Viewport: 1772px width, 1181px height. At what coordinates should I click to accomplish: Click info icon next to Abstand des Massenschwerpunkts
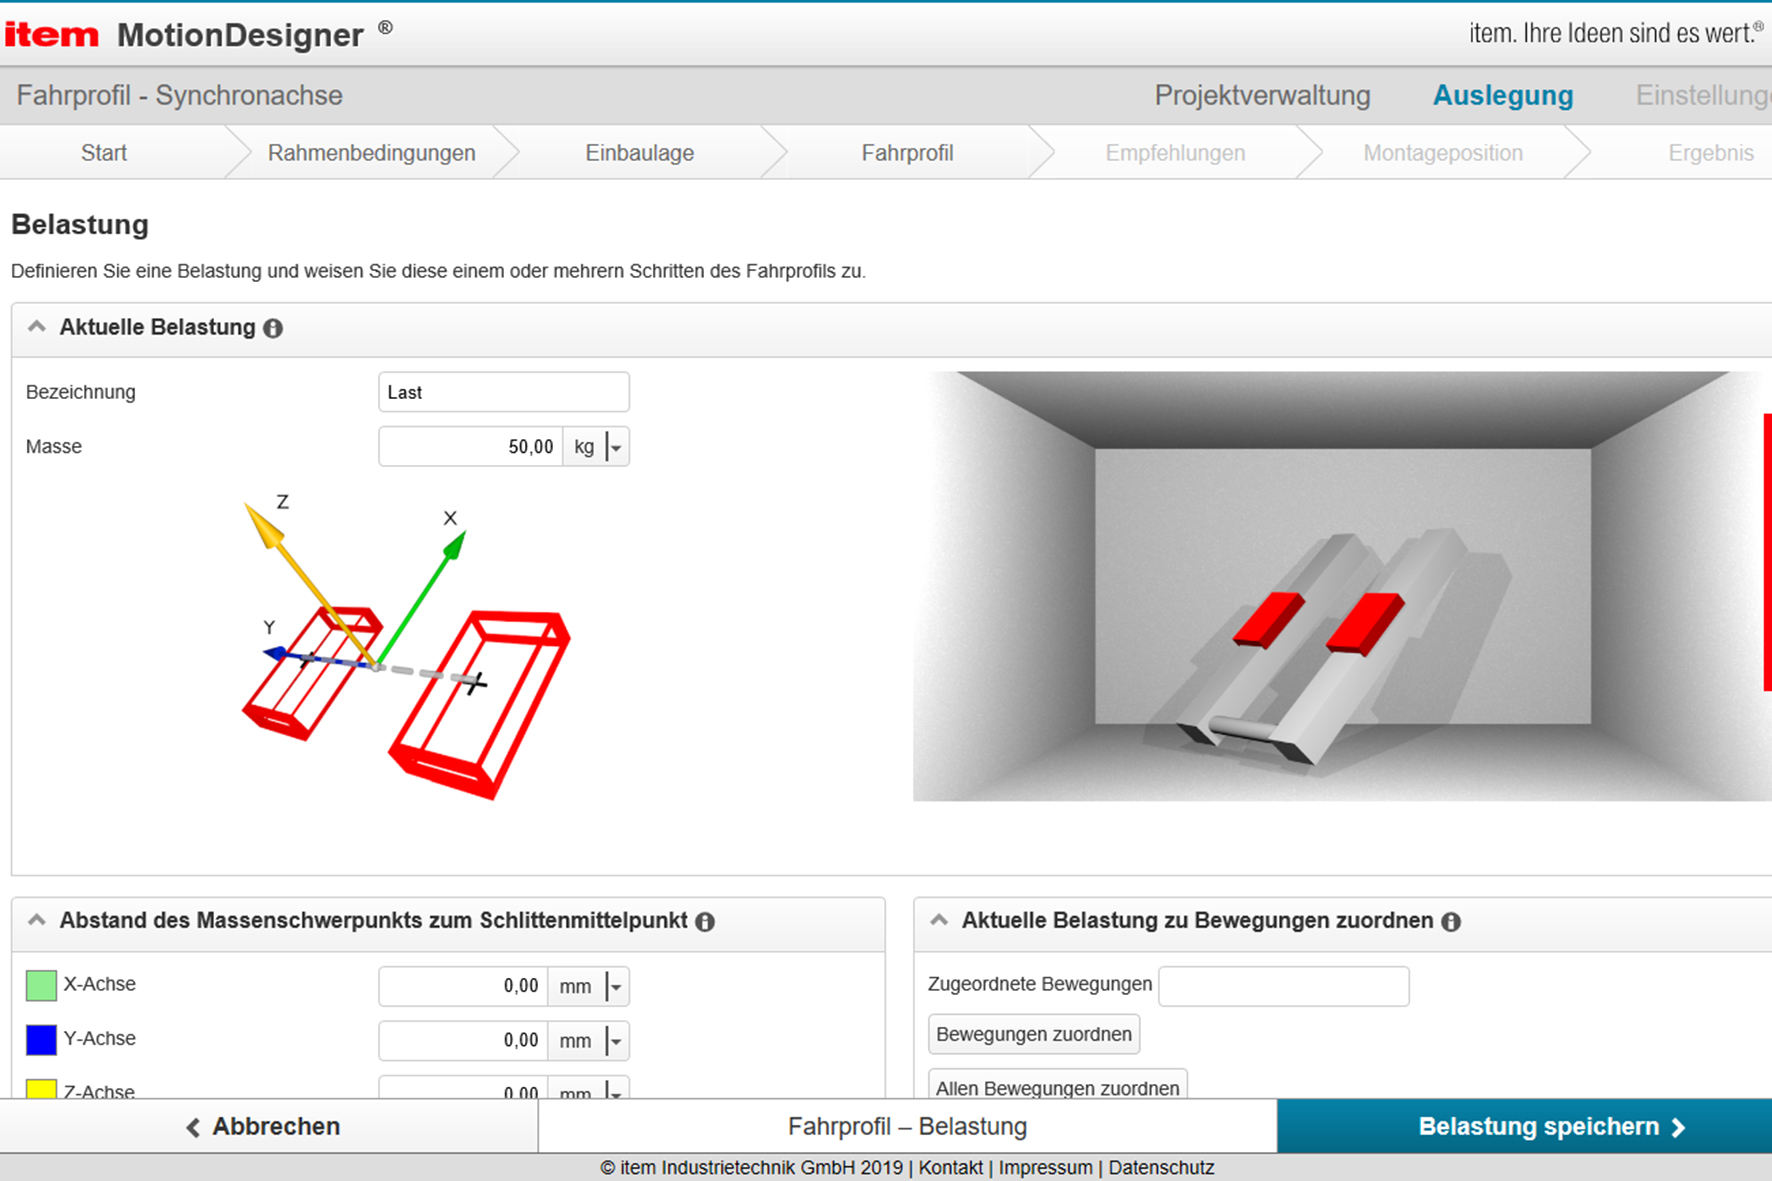(x=705, y=922)
